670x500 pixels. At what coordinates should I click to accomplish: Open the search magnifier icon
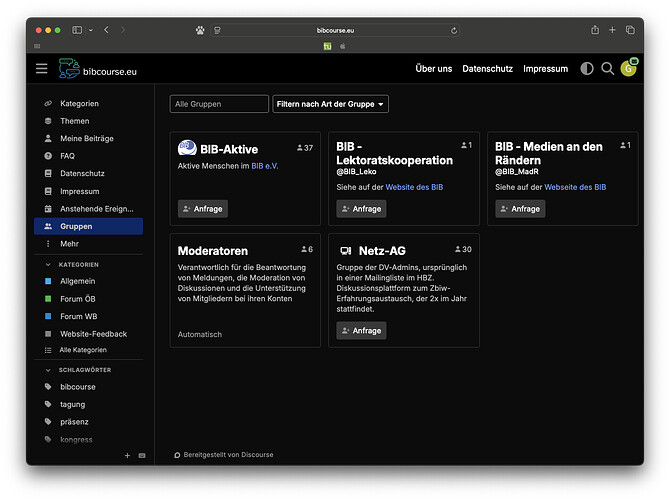[x=607, y=69]
